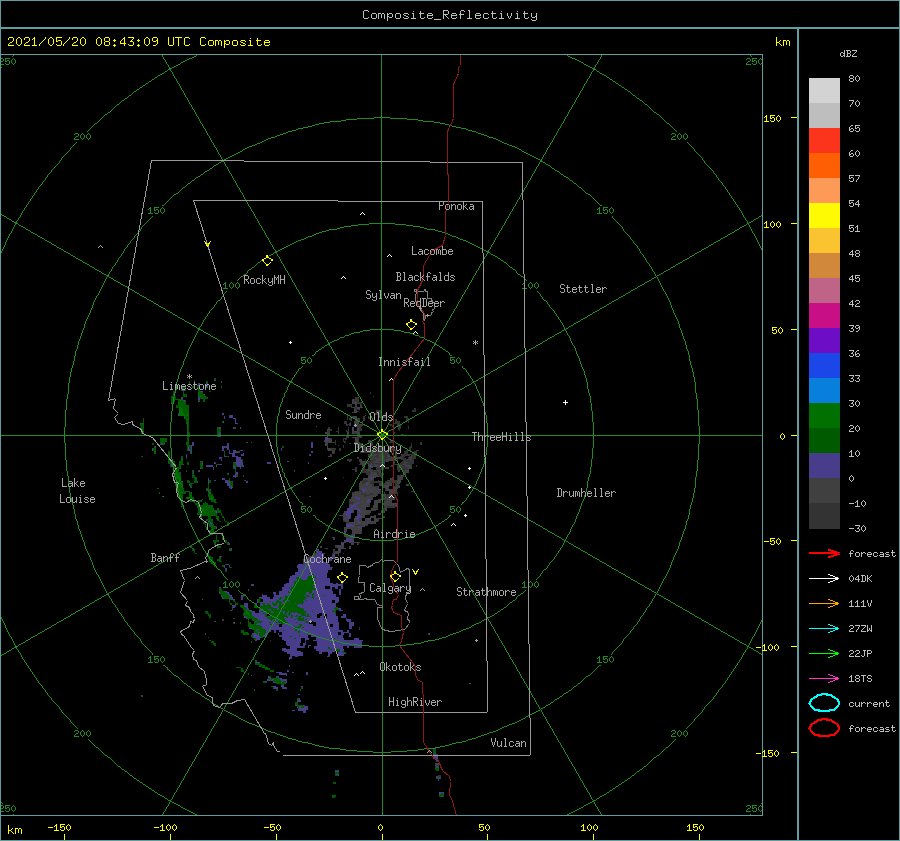Click the cyan current ellipse icon
900x841 pixels.
pos(824,703)
